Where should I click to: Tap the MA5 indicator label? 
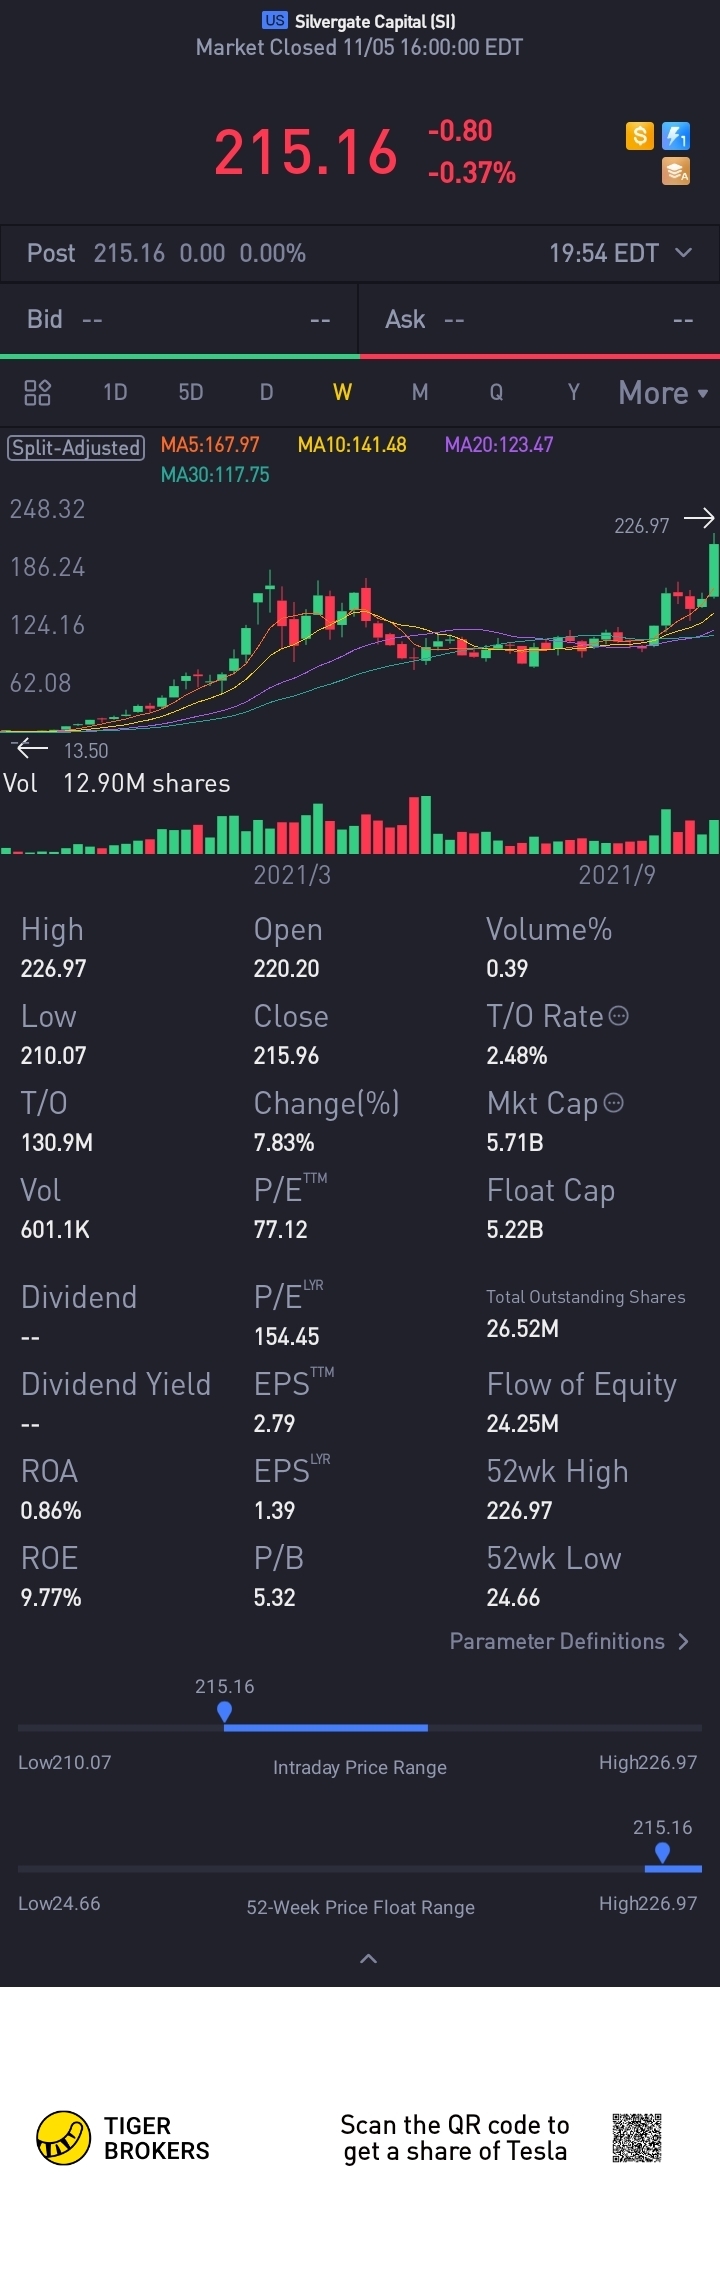tap(210, 445)
